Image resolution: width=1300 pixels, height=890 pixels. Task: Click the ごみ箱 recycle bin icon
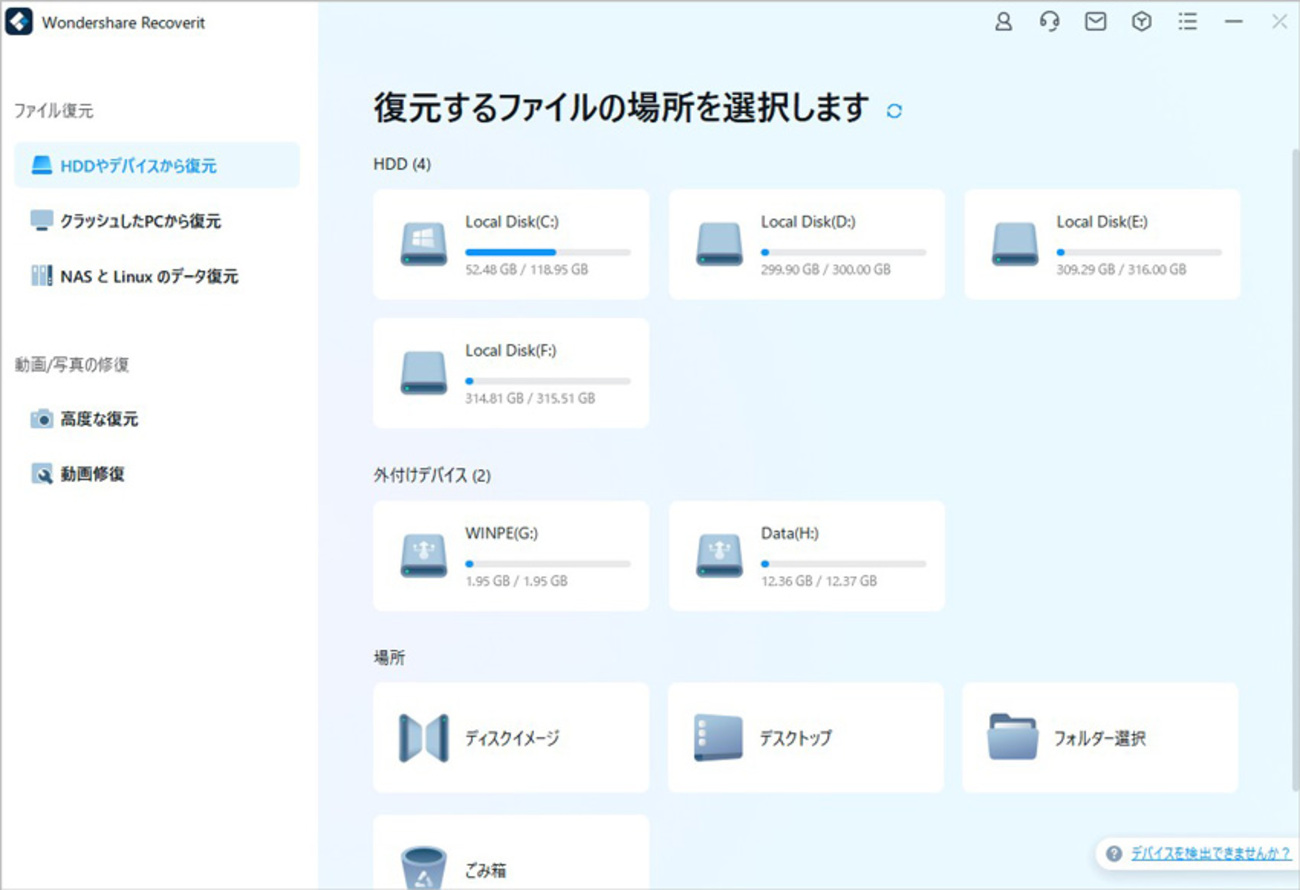[424, 868]
